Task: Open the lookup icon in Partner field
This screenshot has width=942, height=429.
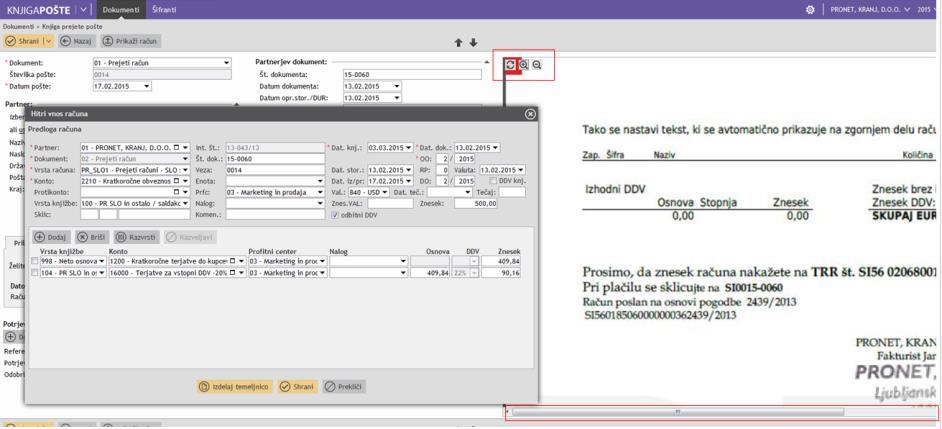Action: [x=176, y=147]
